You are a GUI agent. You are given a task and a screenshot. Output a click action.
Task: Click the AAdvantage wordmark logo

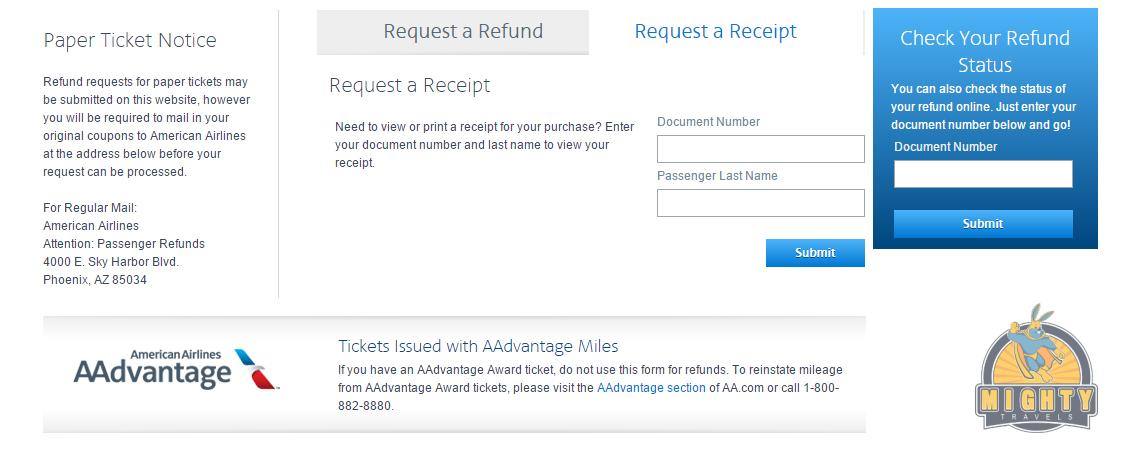point(152,373)
